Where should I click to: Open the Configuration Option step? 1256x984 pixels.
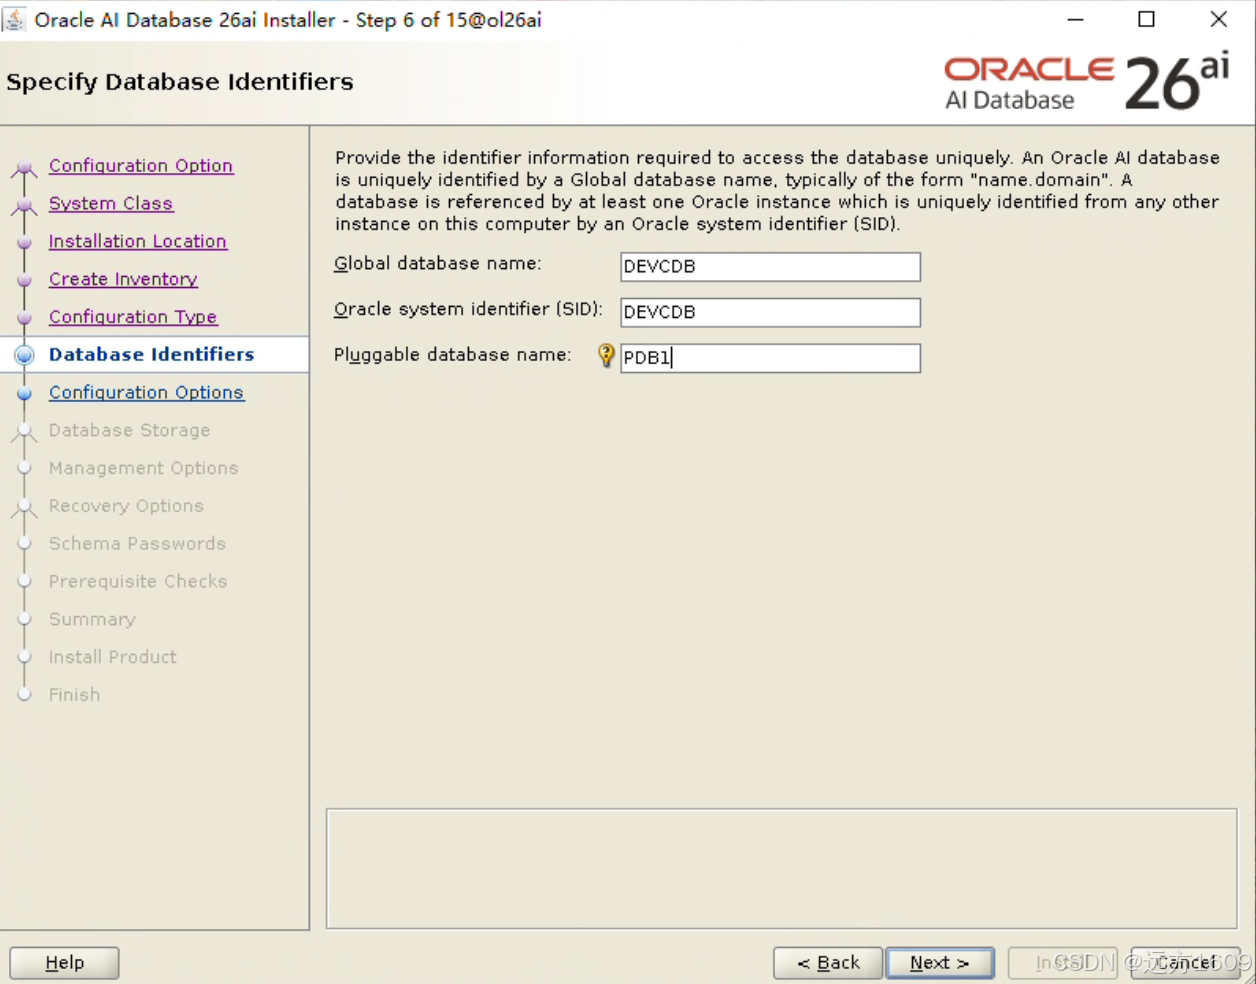(x=141, y=166)
